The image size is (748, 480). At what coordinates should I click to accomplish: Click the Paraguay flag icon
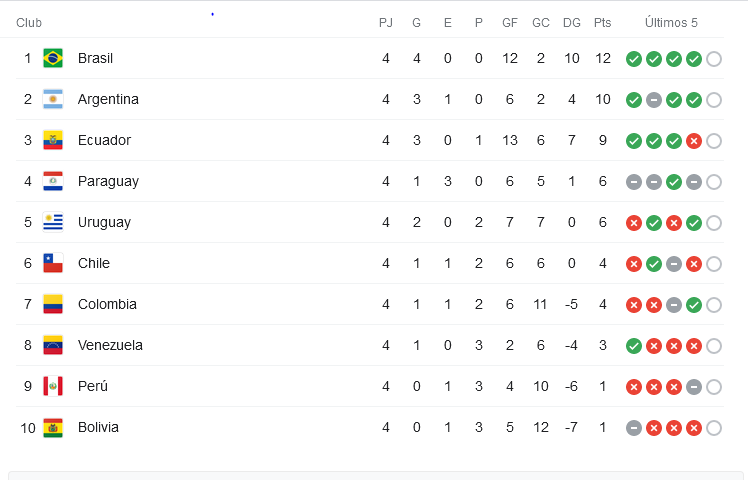pyautogui.click(x=53, y=181)
